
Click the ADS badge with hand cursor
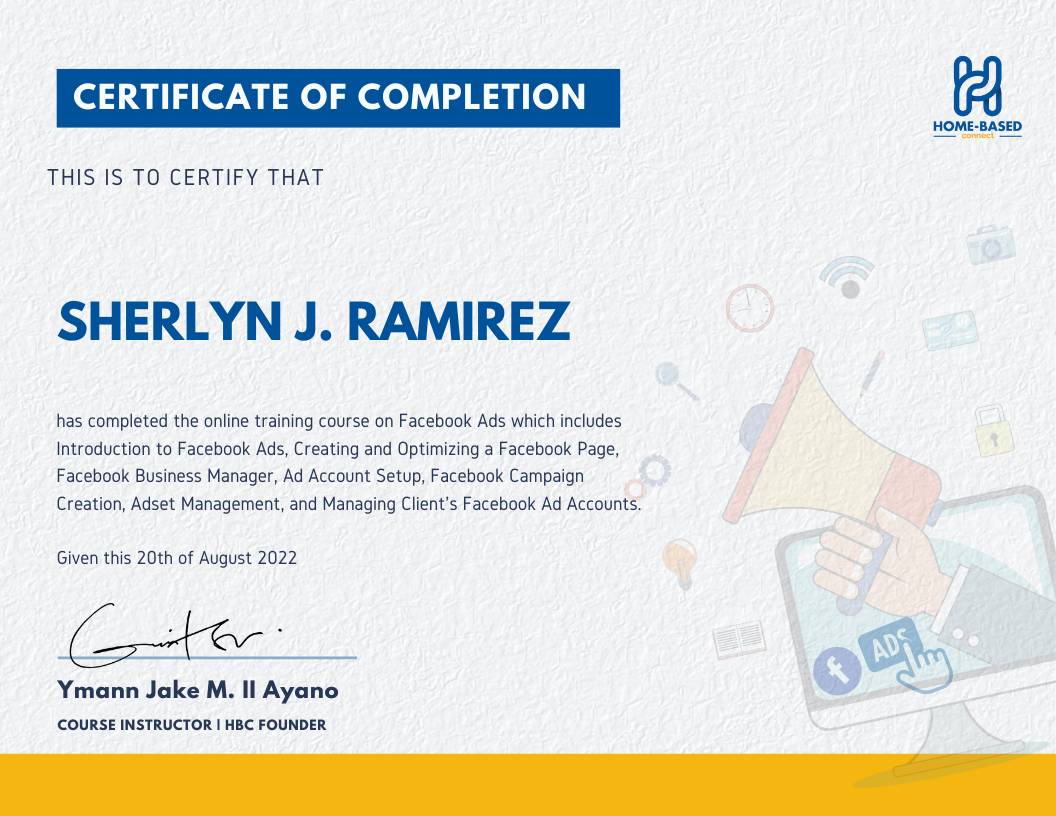(904, 654)
